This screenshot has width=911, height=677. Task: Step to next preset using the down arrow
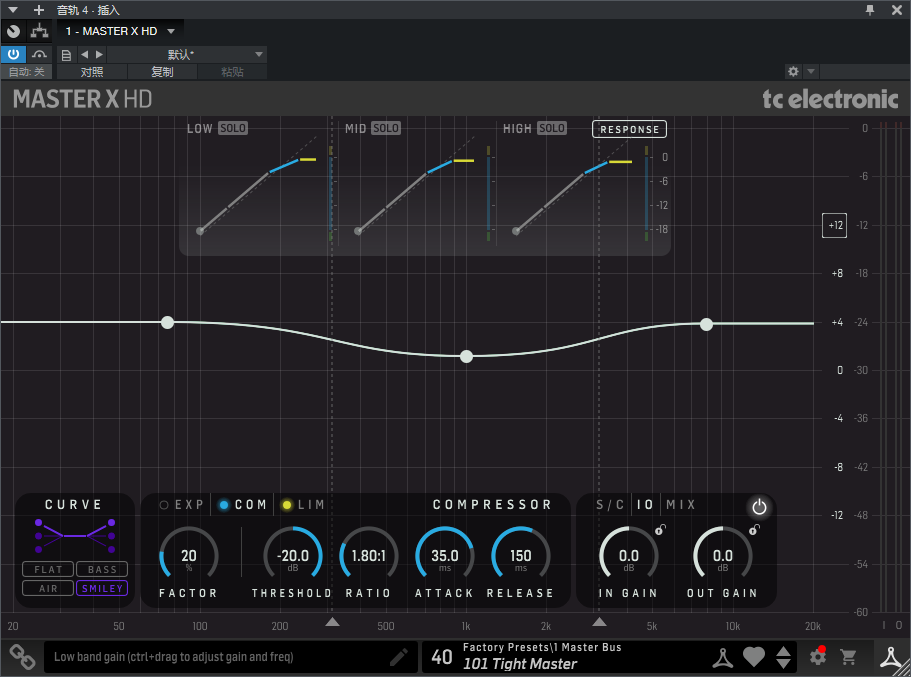pyautogui.click(x=784, y=664)
